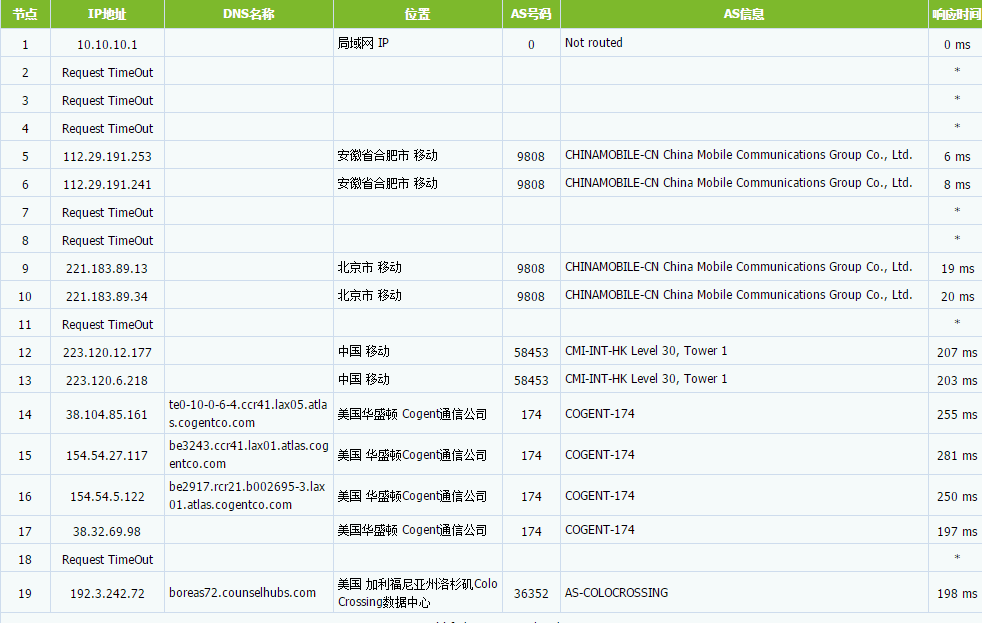
Task: Click CHINAMOBILE-CN info in node 6 row
Action: coord(738,183)
